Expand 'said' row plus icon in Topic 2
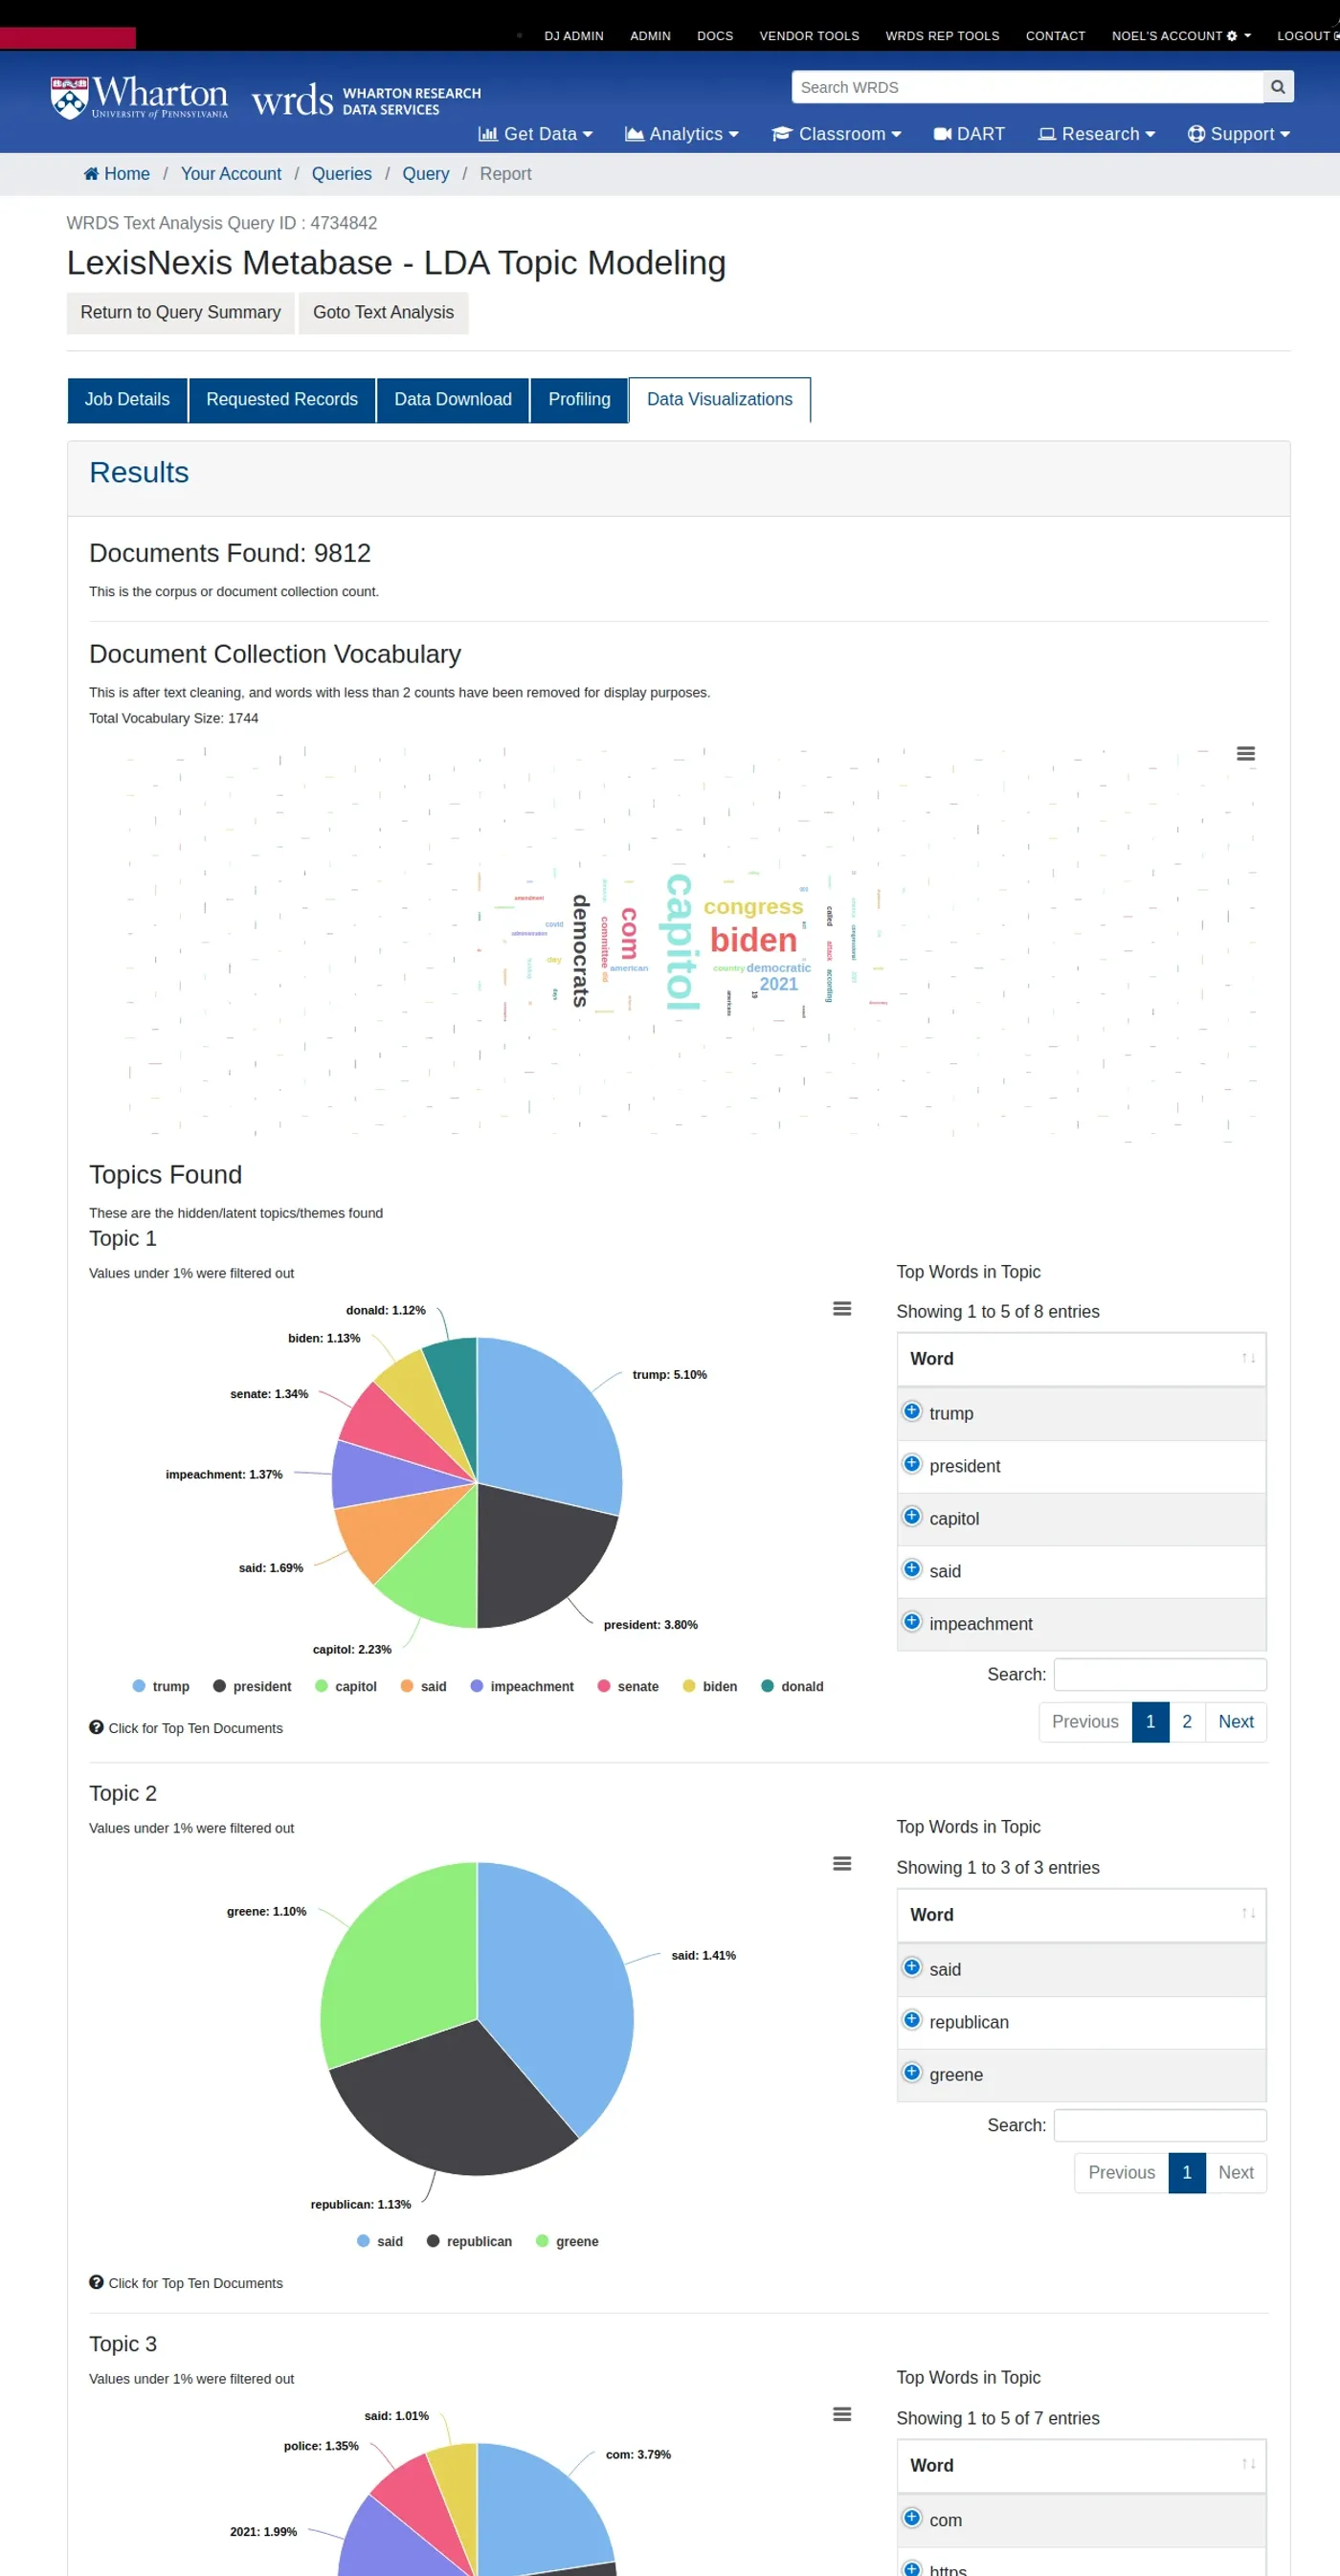Viewport: 1340px width, 2576px height. tap(911, 1968)
